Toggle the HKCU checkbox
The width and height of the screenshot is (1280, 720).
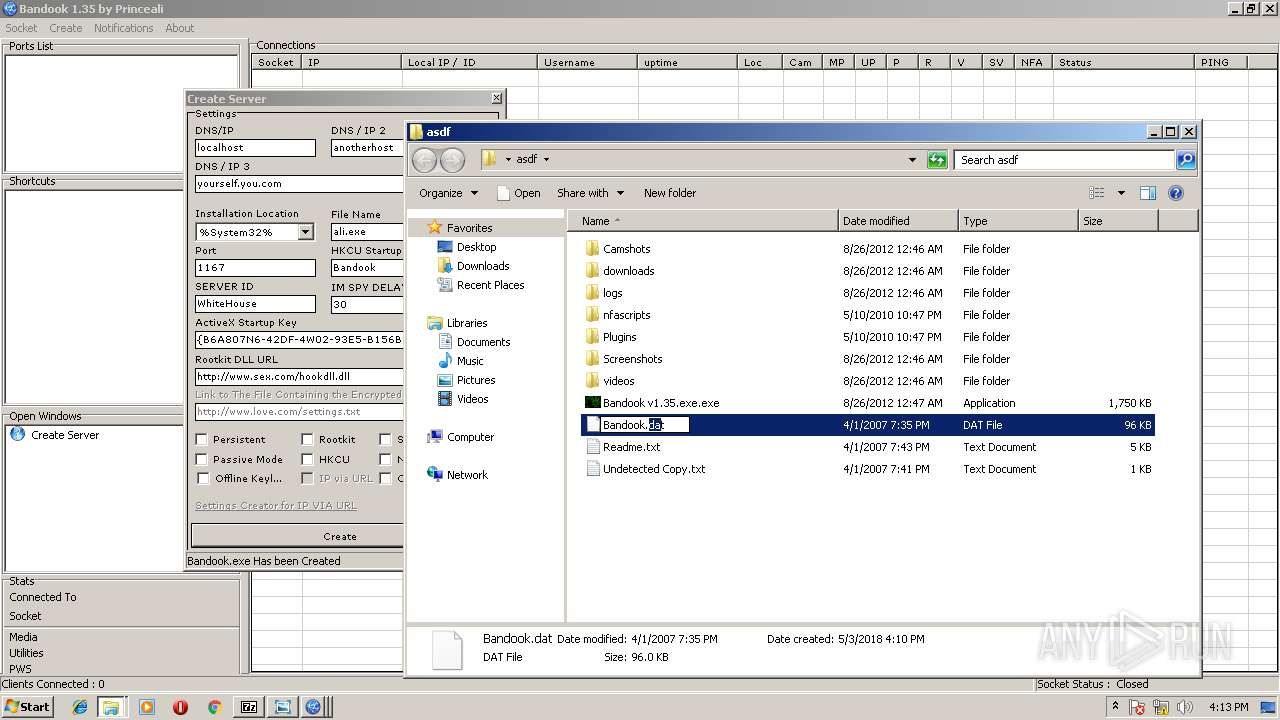(308, 459)
